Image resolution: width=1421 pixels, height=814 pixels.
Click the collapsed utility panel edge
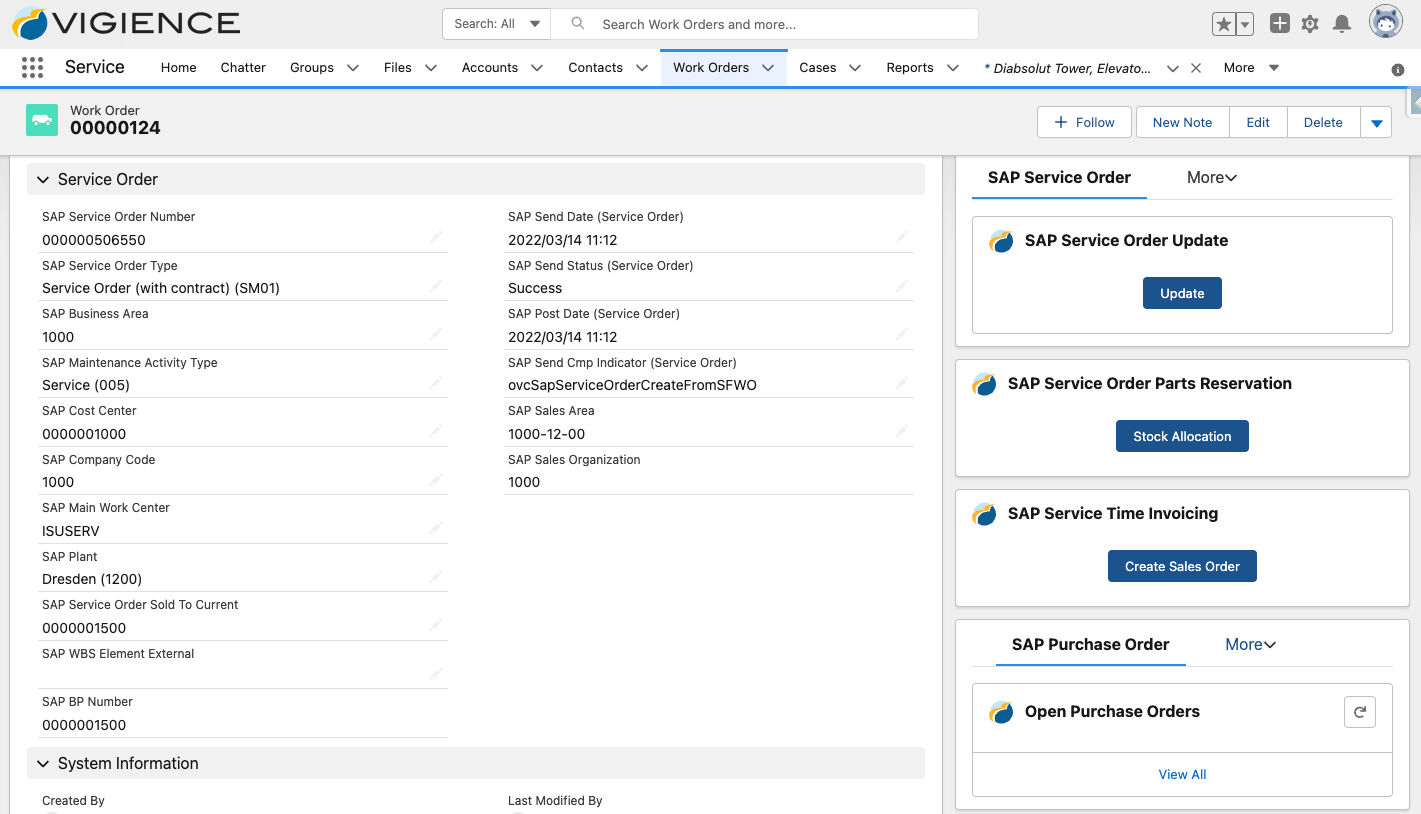(1414, 103)
